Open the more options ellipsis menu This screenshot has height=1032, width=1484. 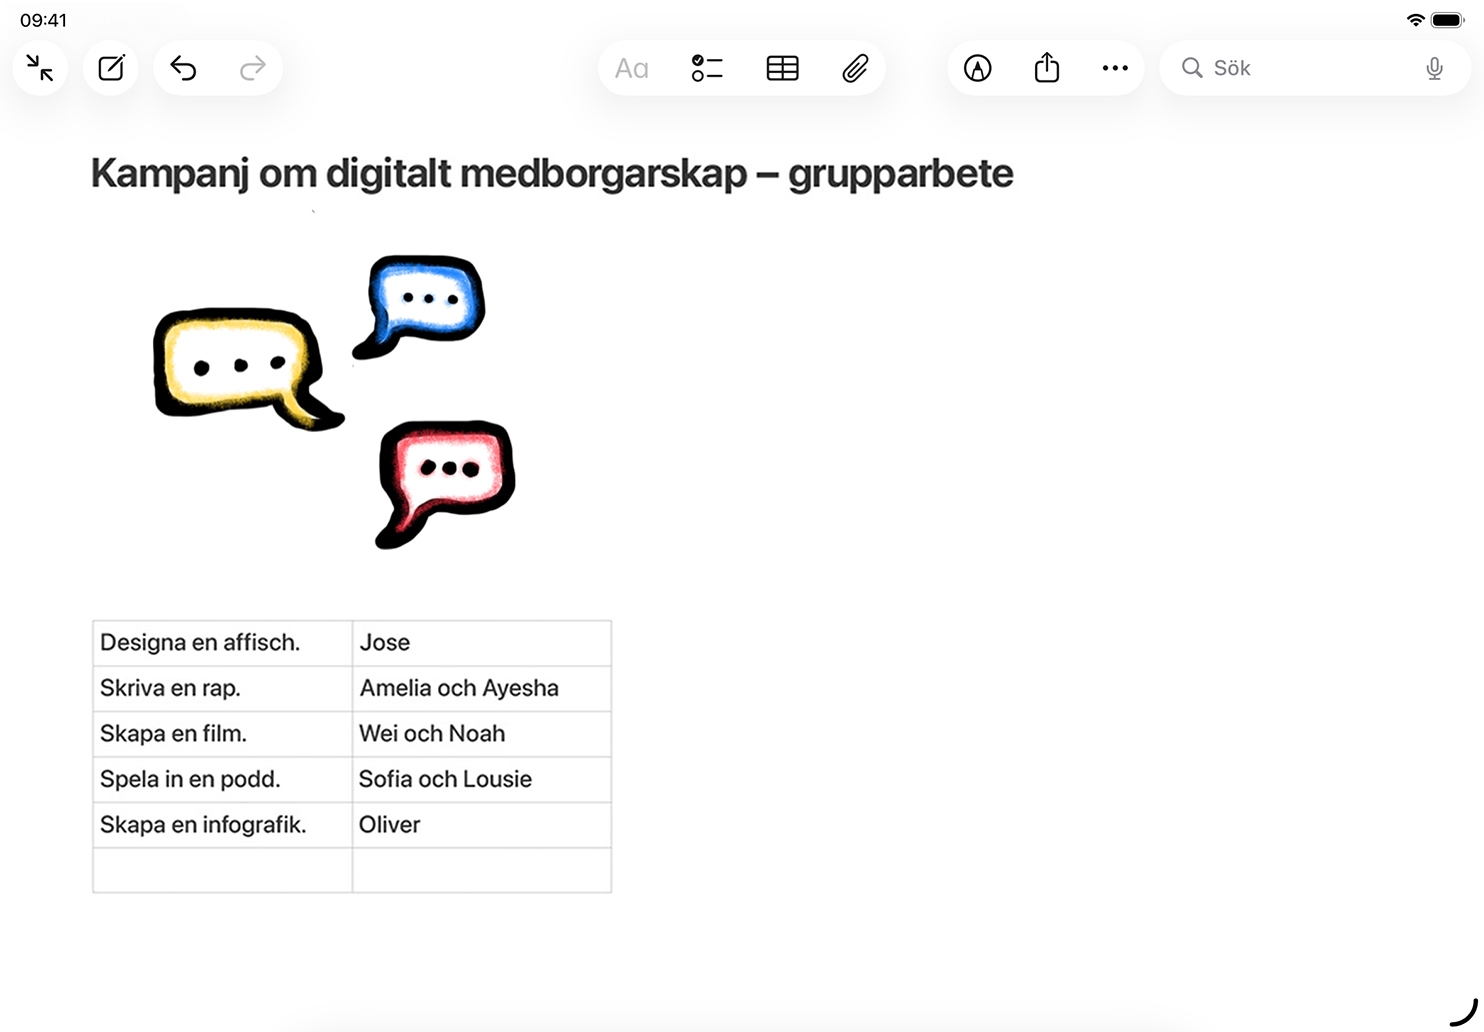click(1115, 68)
